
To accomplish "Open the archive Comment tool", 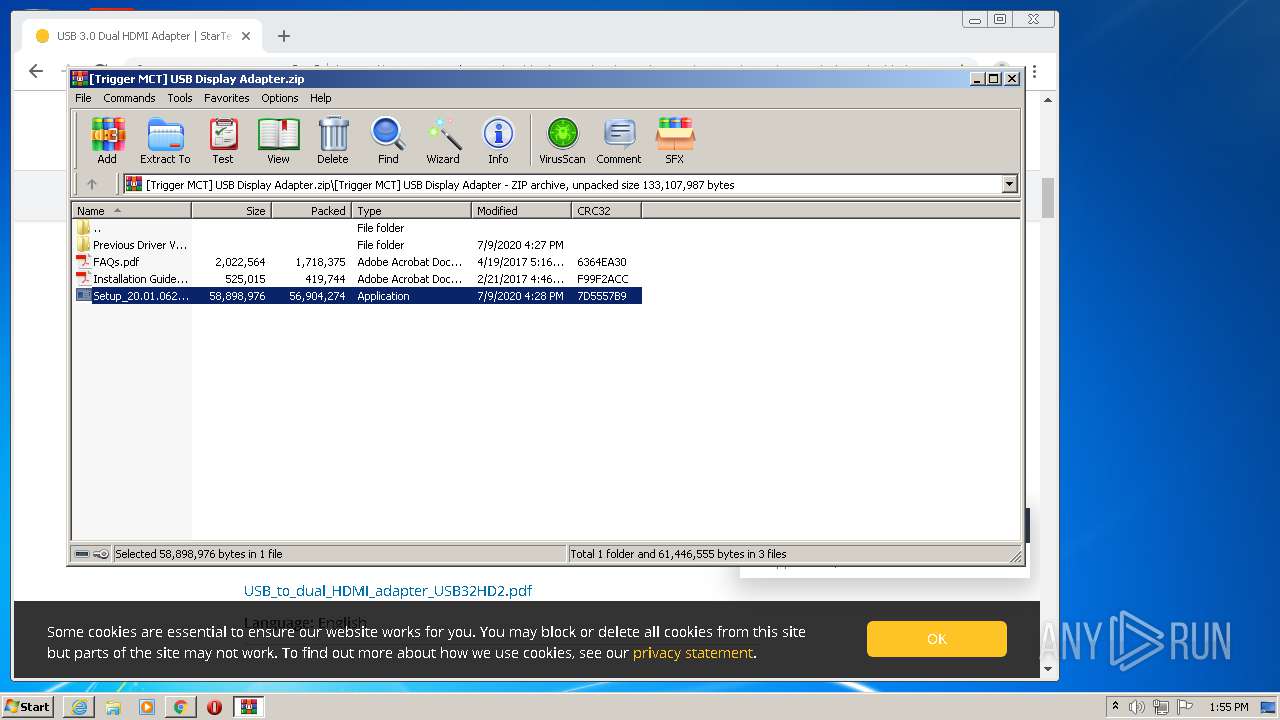I will pos(619,140).
